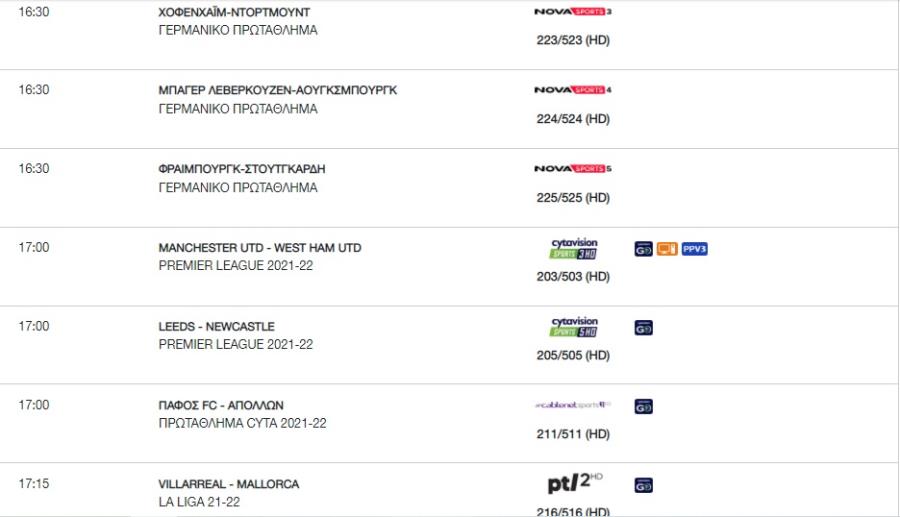
Task: Click the Nova Sports 5 channel logo
Action: click(x=573, y=169)
